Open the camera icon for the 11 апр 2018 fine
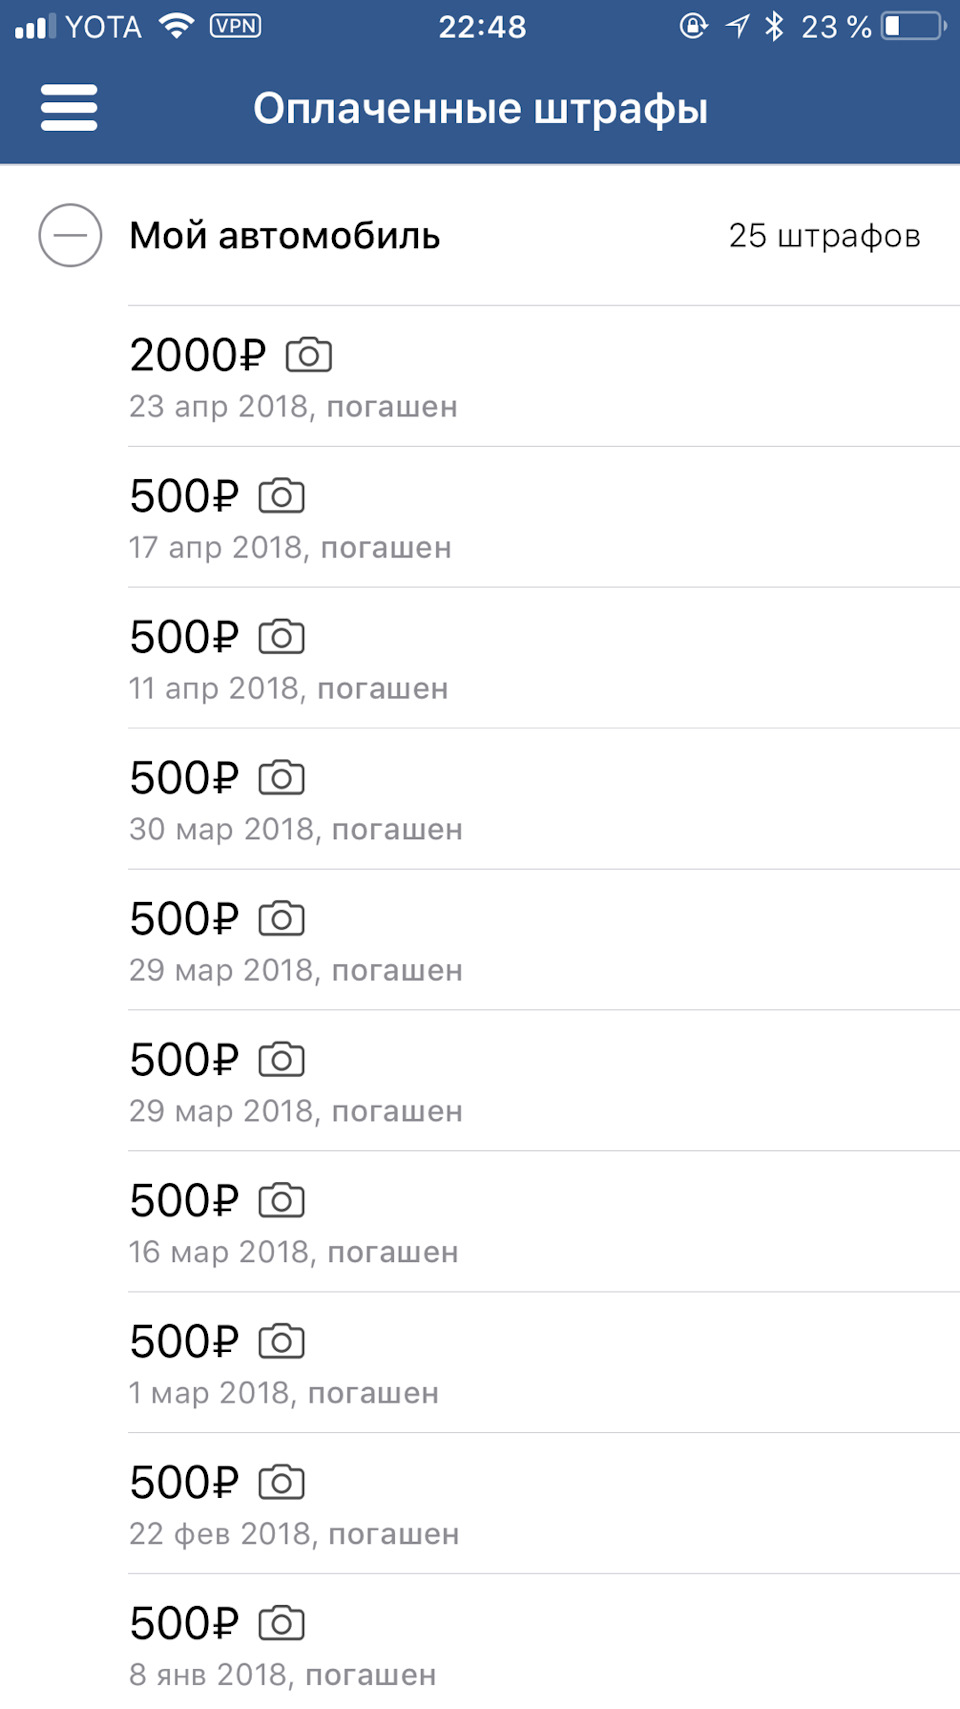This screenshot has height=1709, width=960. pos(282,637)
